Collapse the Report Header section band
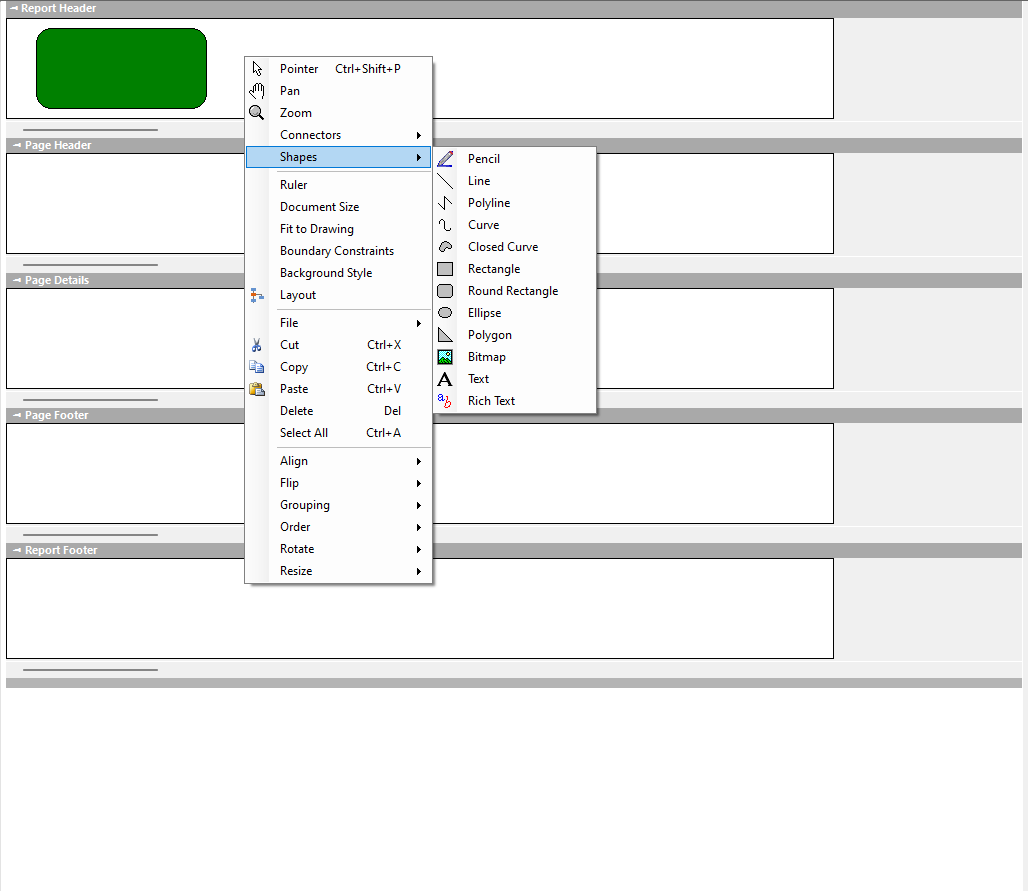 click(16, 9)
